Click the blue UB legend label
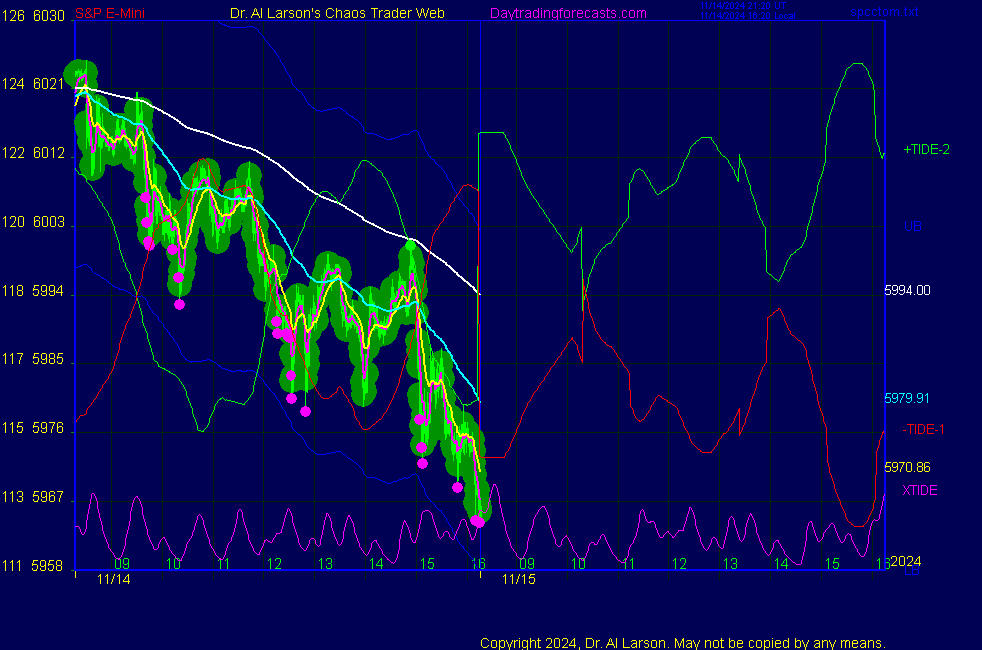This screenshot has height=650, width=982. [x=912, y=226]
